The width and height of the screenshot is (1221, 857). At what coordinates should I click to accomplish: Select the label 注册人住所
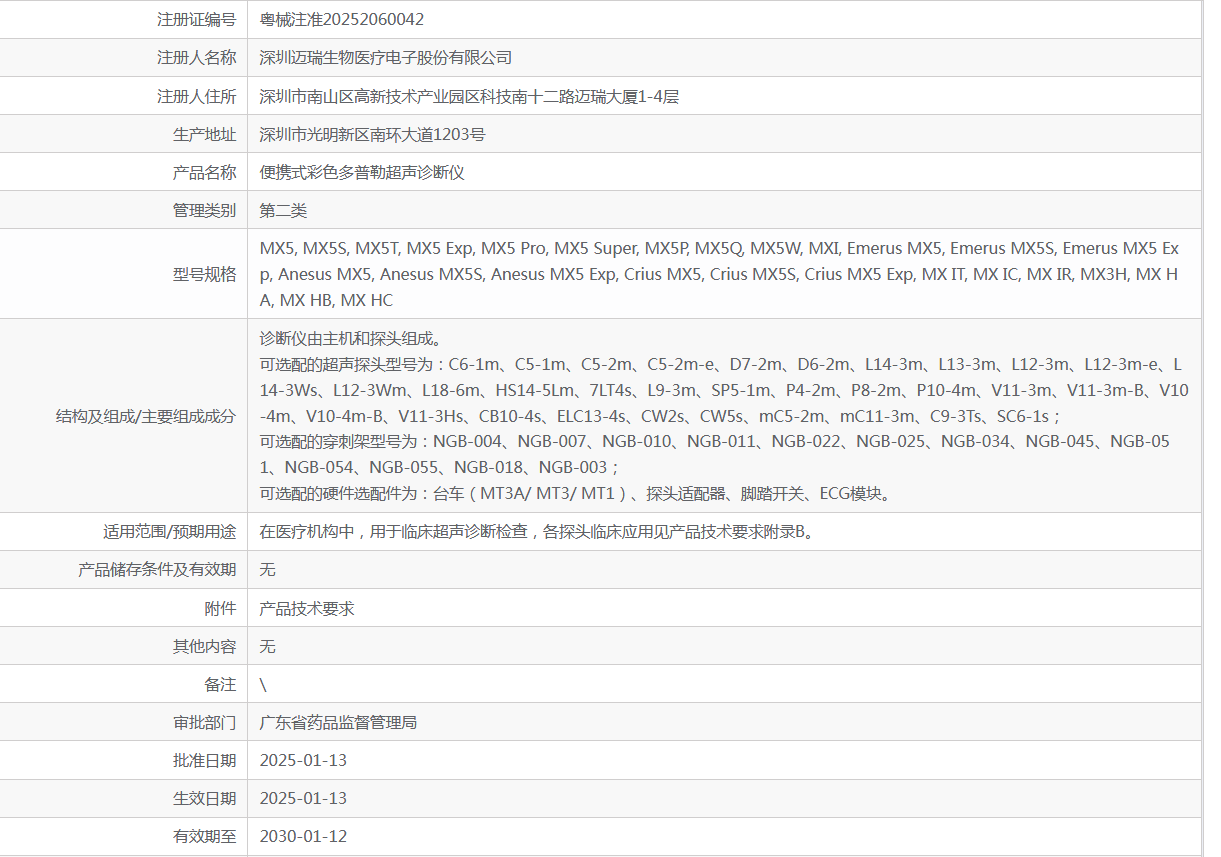pos(197,96)
